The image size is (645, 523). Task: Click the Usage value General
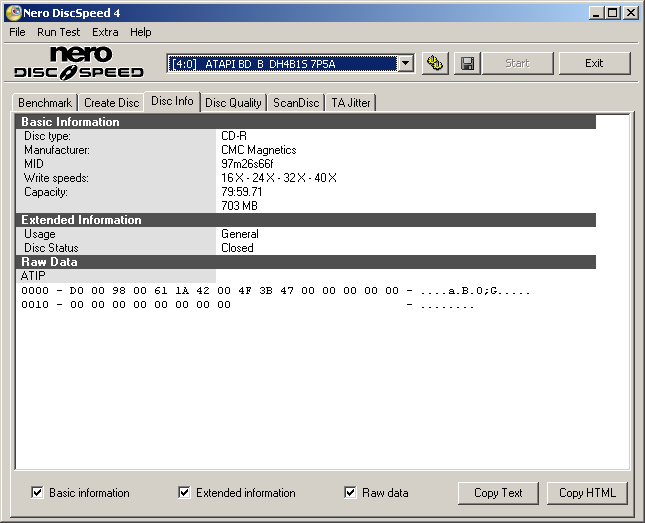tap(240, 234)
